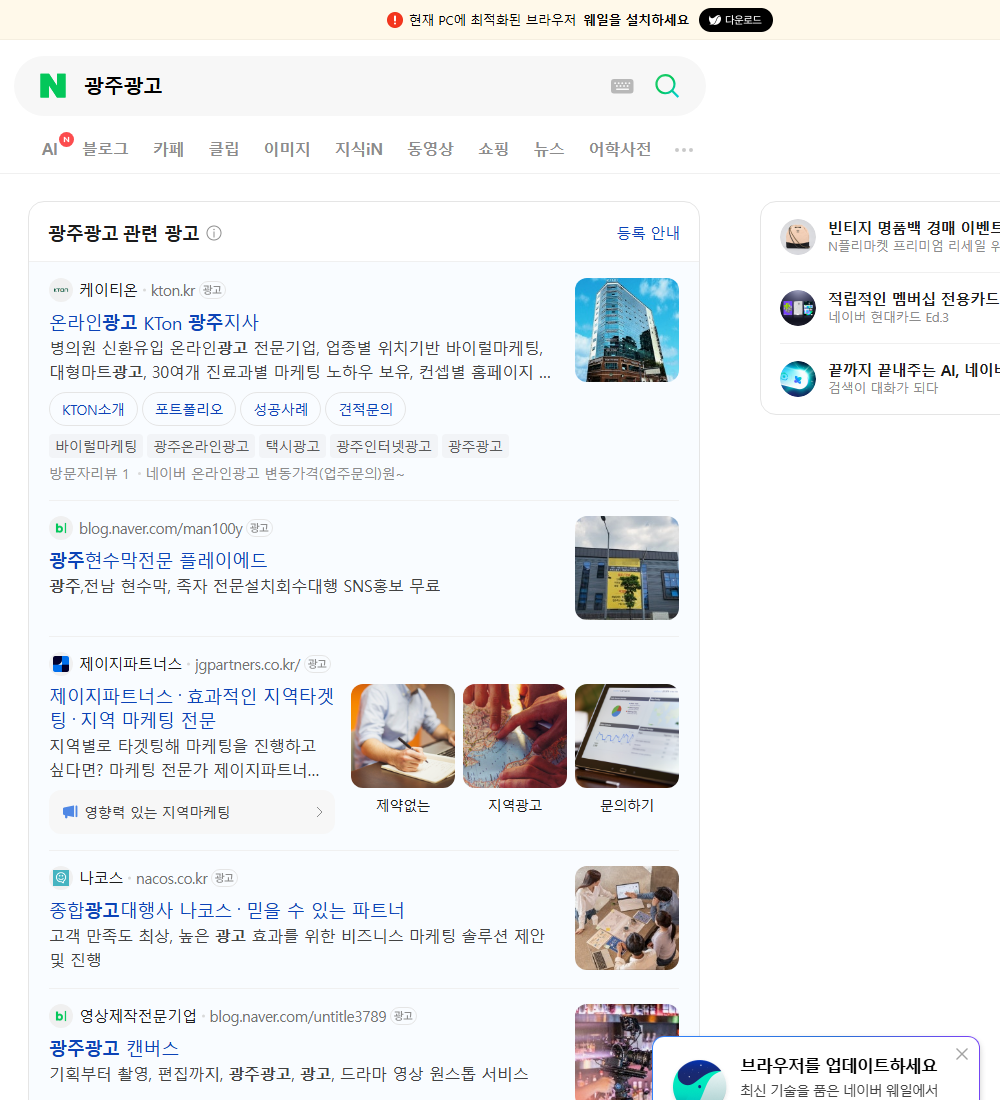1000x1100 pixels.
Task: Click 방문자리뷰 1 text under KTON ad
Action: click(x=89, y=474)
